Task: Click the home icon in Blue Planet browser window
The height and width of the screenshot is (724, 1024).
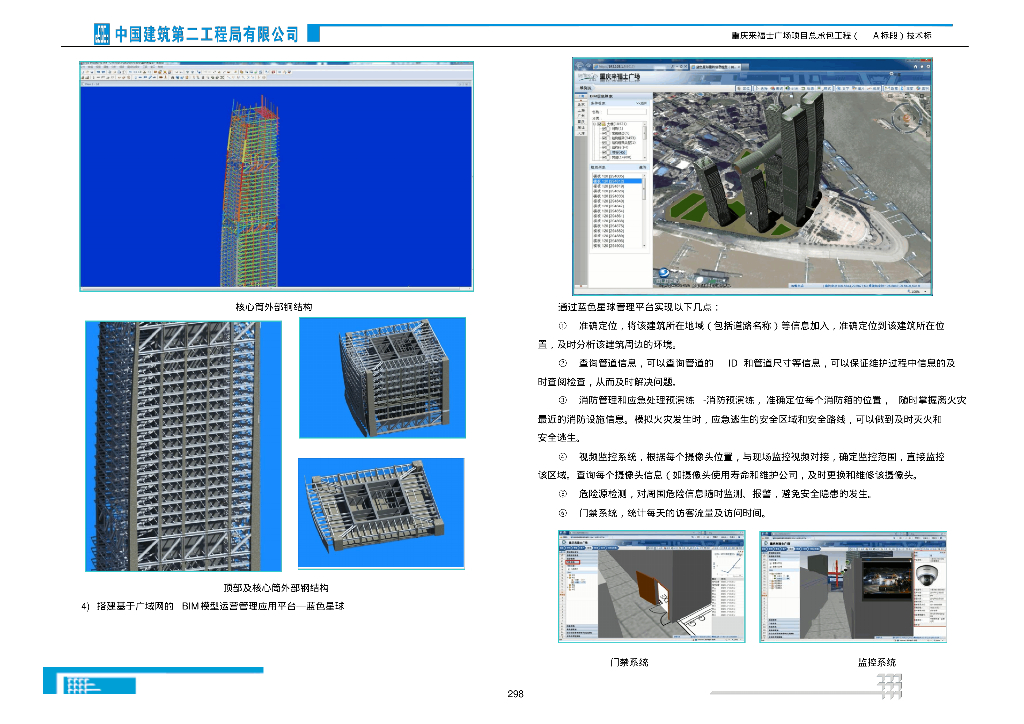Action: click(x=916, y=66)
